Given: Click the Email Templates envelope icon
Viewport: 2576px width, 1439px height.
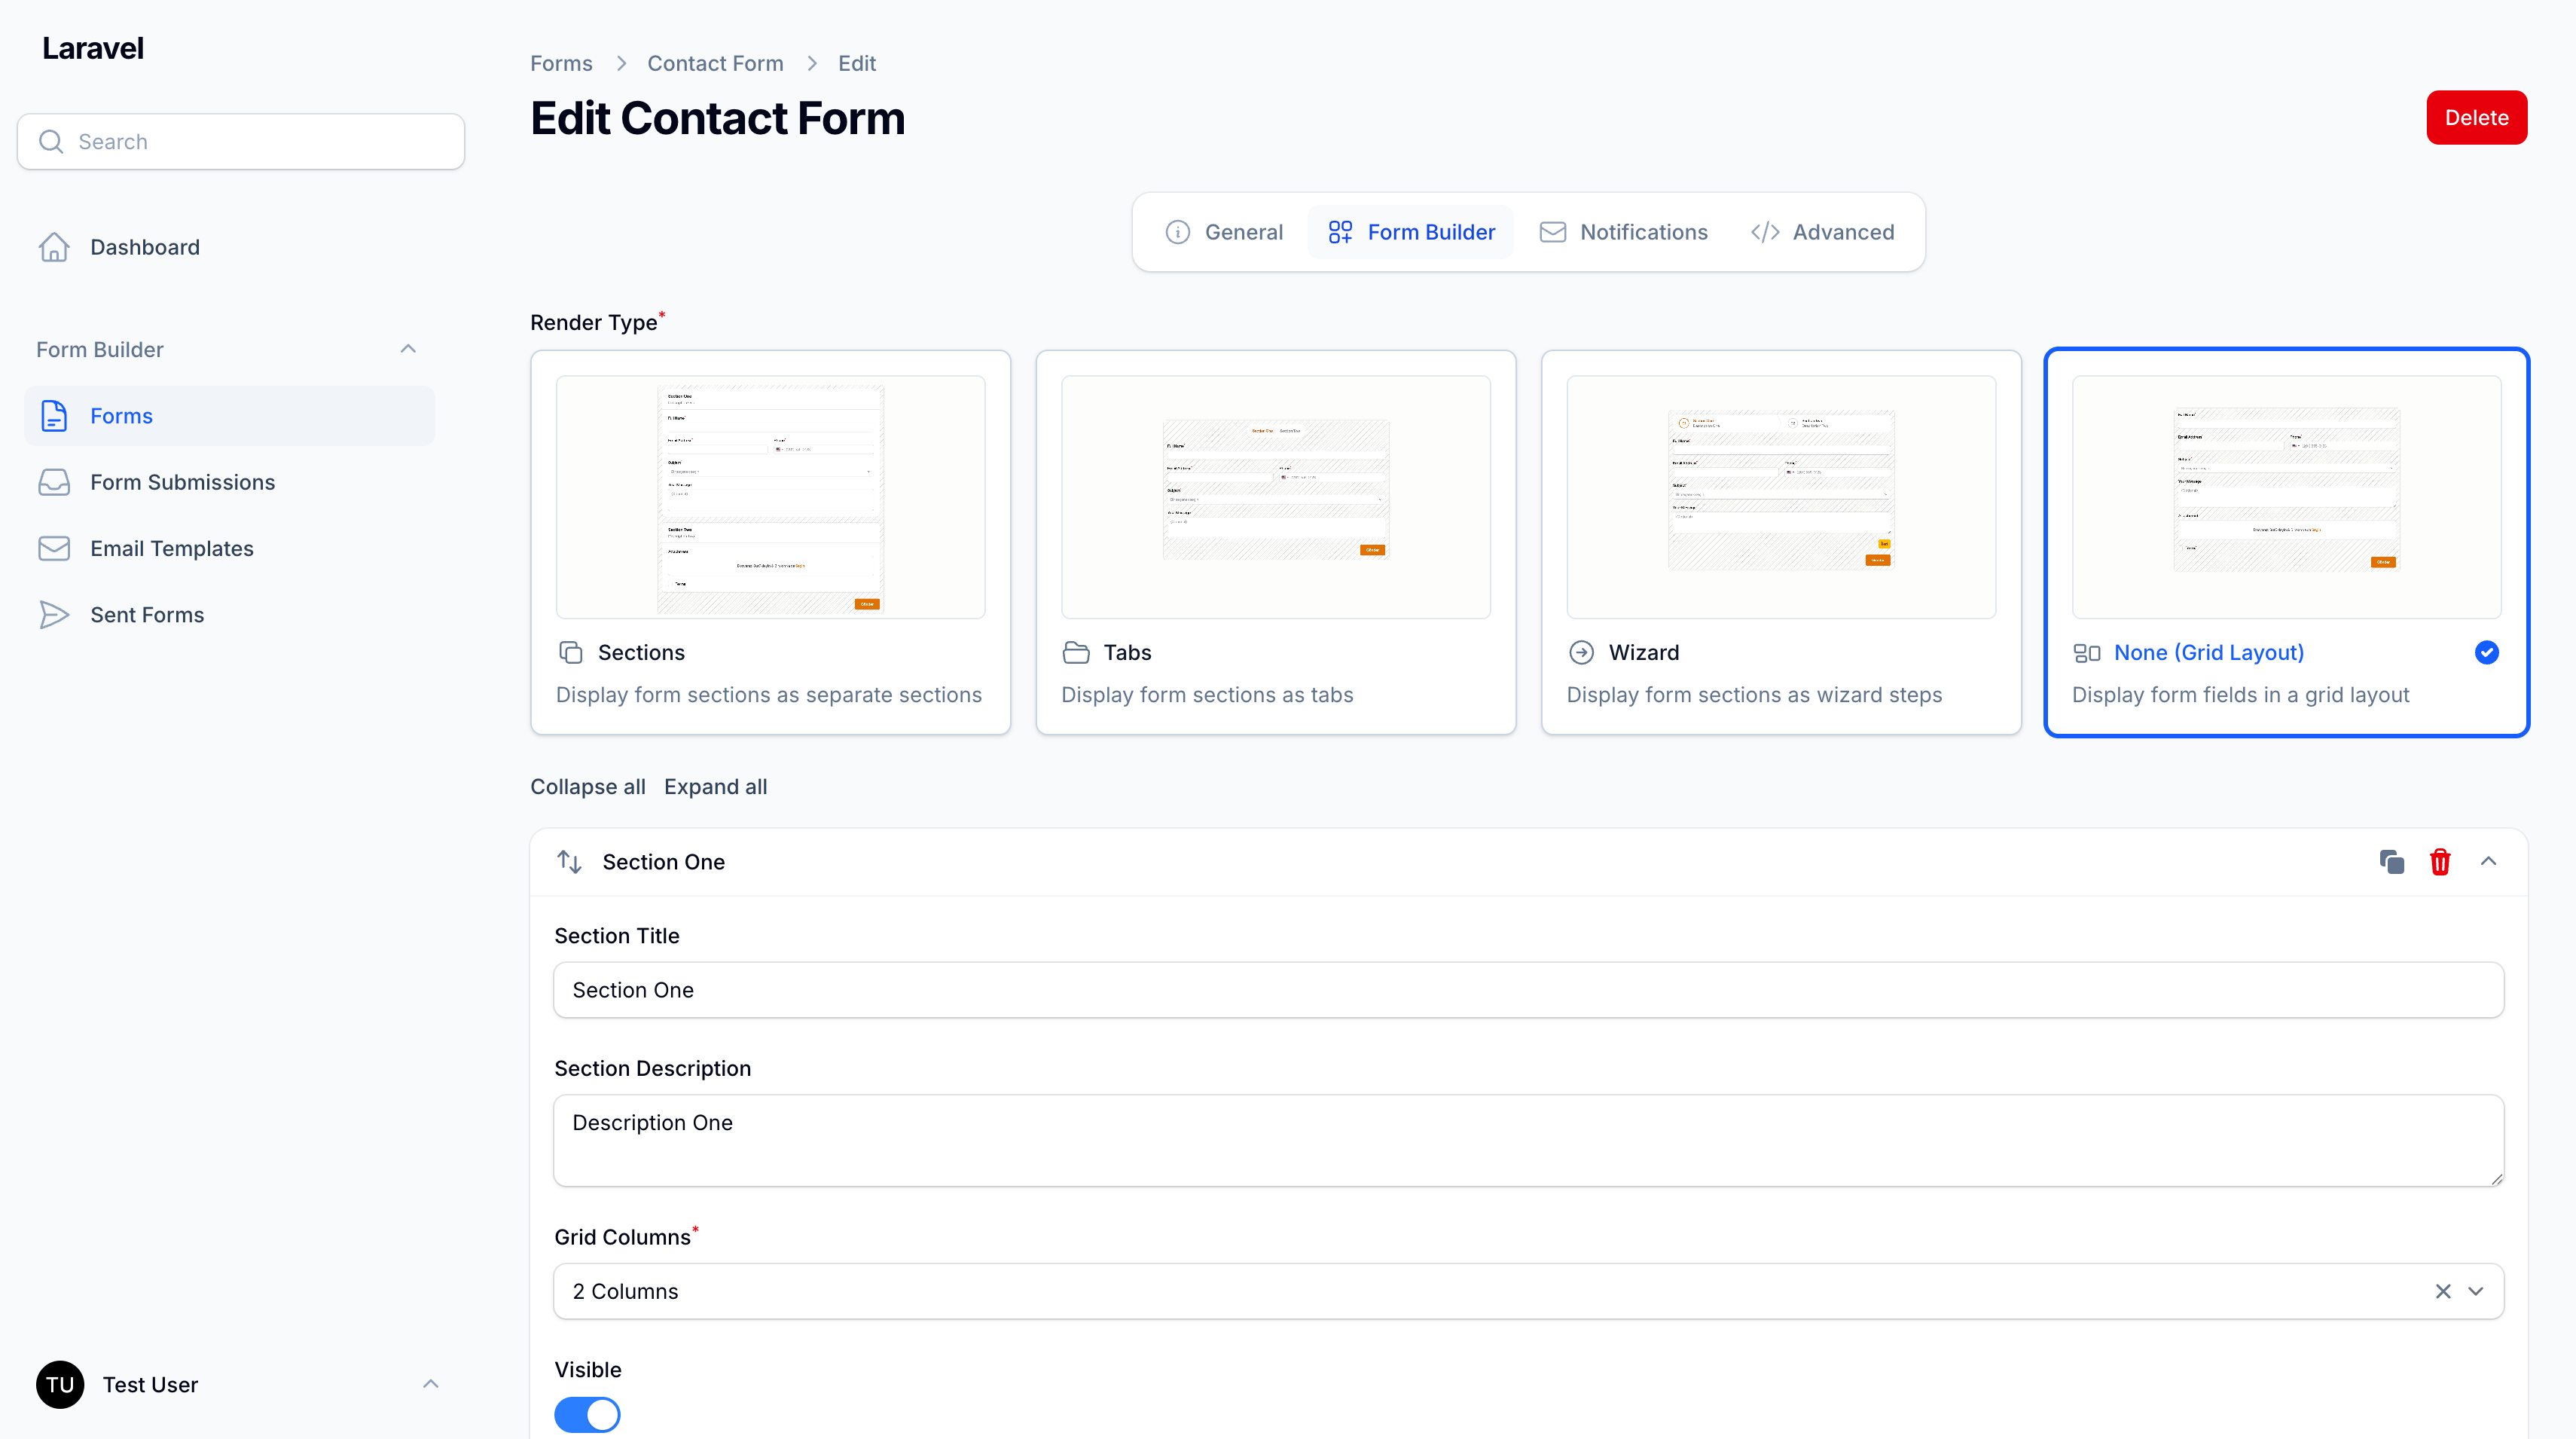Looking at the screenshot, I should [54, 548].
